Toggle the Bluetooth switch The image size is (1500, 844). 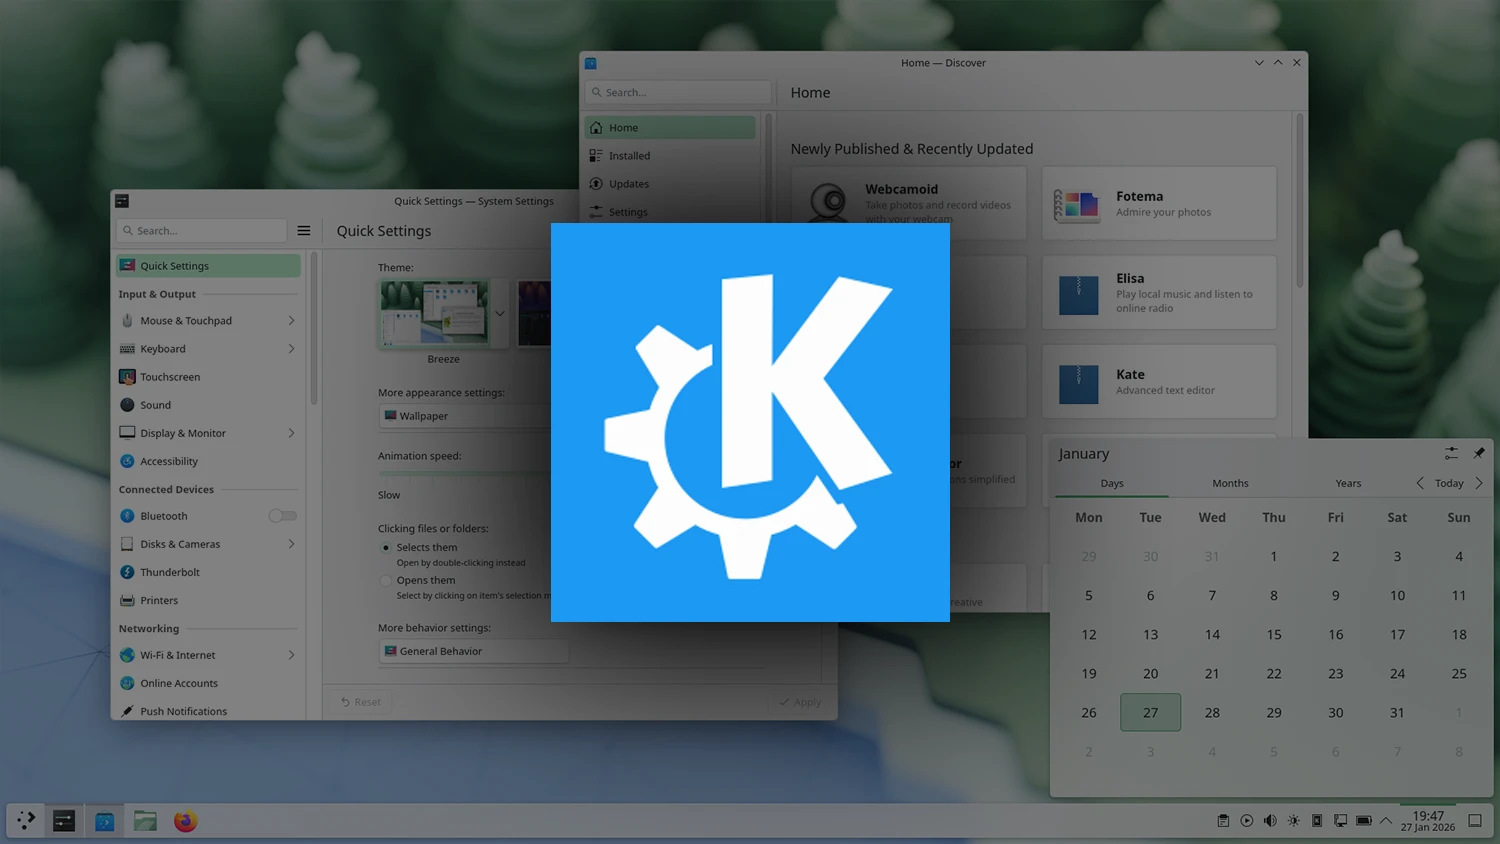pos(283,516)
